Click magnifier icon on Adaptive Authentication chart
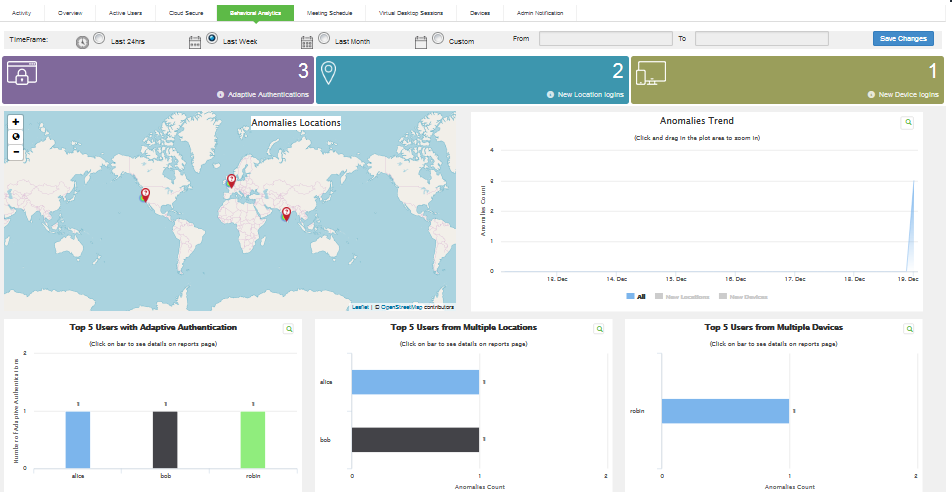 (x=289, y=328)
